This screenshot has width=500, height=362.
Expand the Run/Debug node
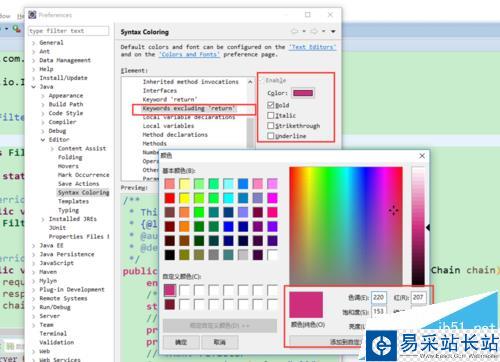click(x=34, y=307)
